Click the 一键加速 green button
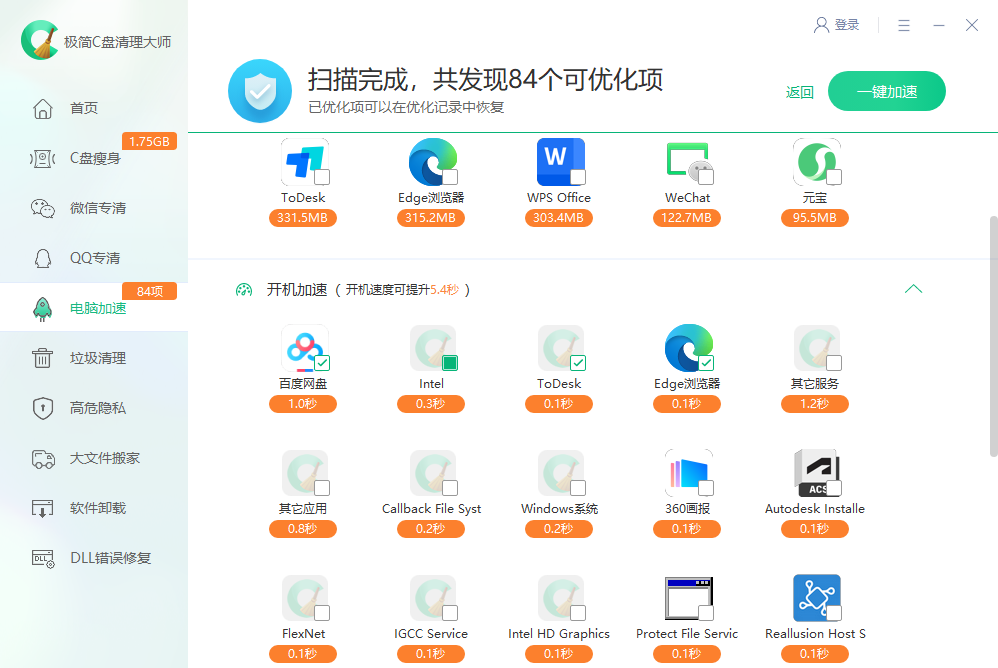The width and height of the screenshot is (998, 668). (x=886, y=90)
